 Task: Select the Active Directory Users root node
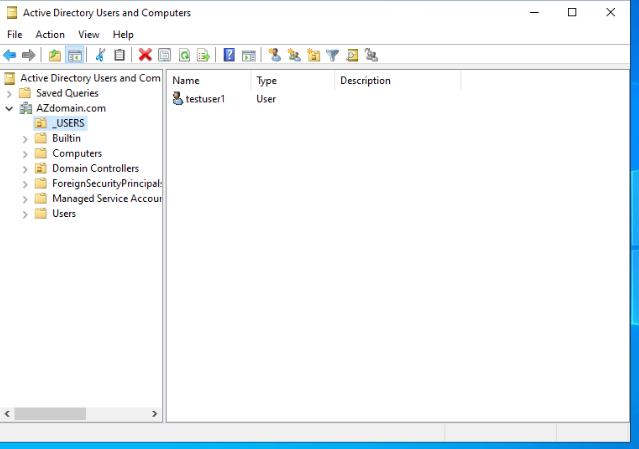(90, 78)
